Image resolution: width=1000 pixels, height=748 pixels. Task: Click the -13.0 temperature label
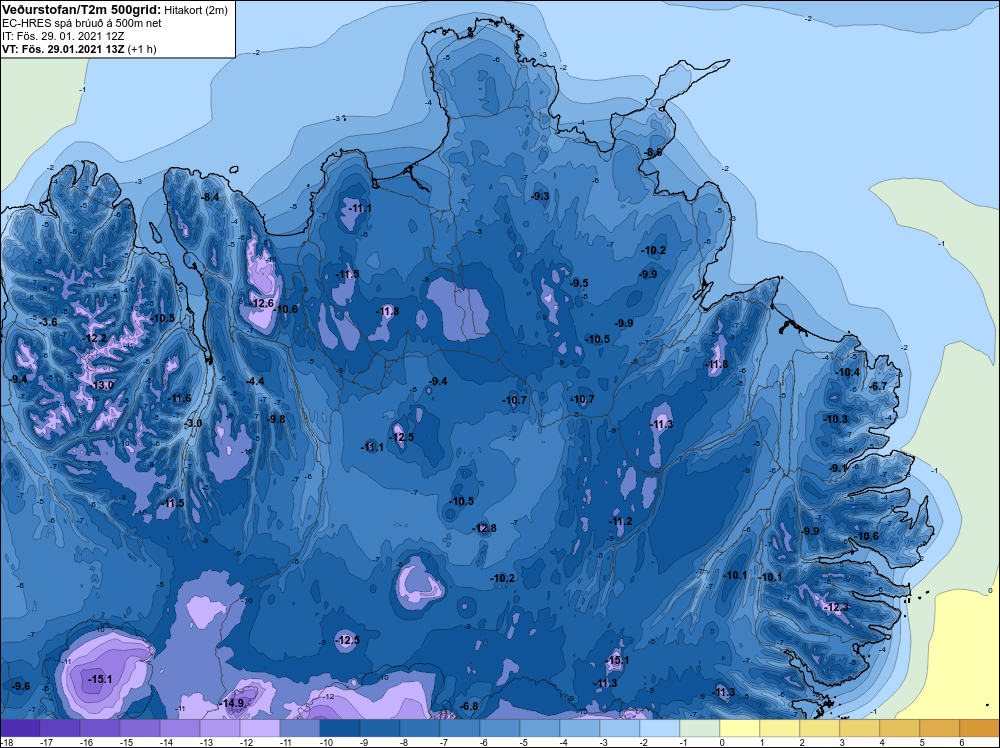103,385
